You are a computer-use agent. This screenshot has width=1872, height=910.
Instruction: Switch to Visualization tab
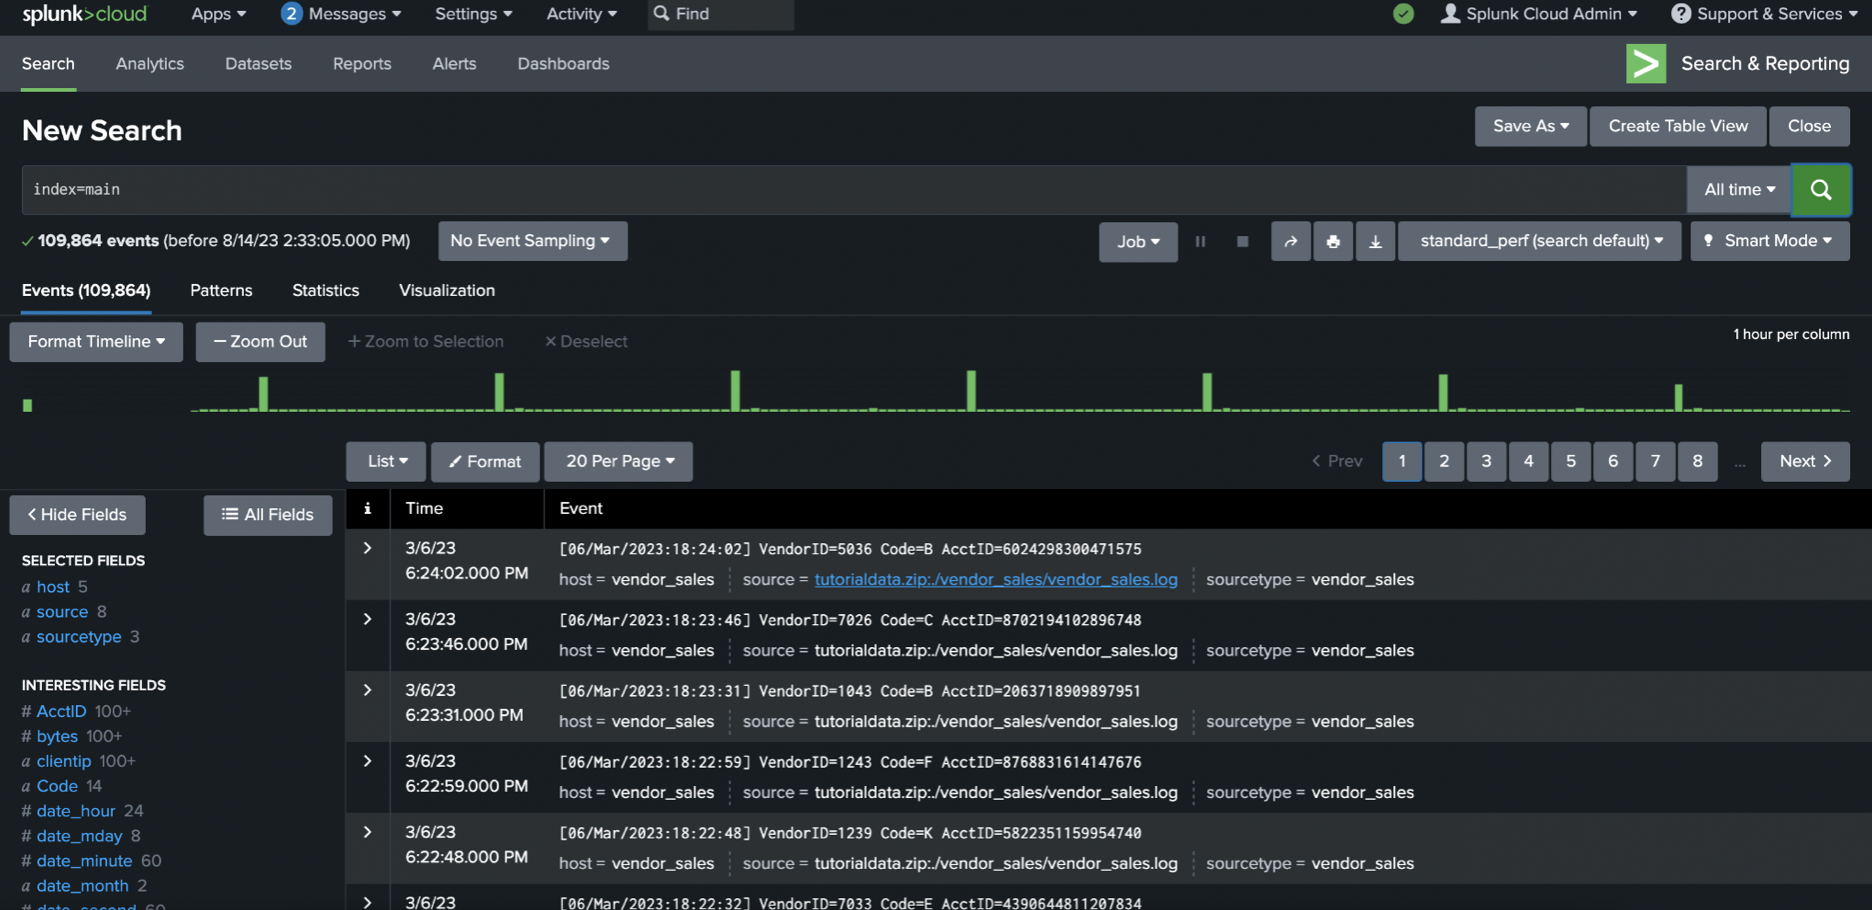pyautogui.click(x=447, y=290)
